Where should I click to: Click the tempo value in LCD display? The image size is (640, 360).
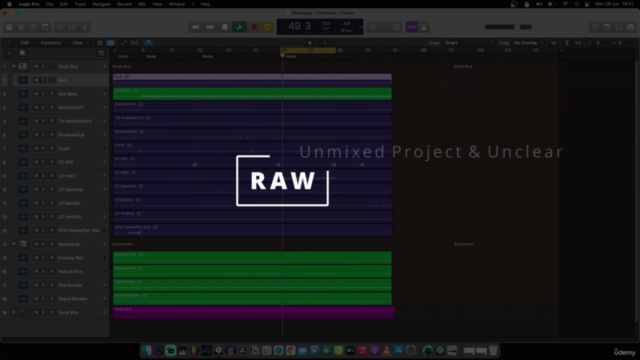326,24
